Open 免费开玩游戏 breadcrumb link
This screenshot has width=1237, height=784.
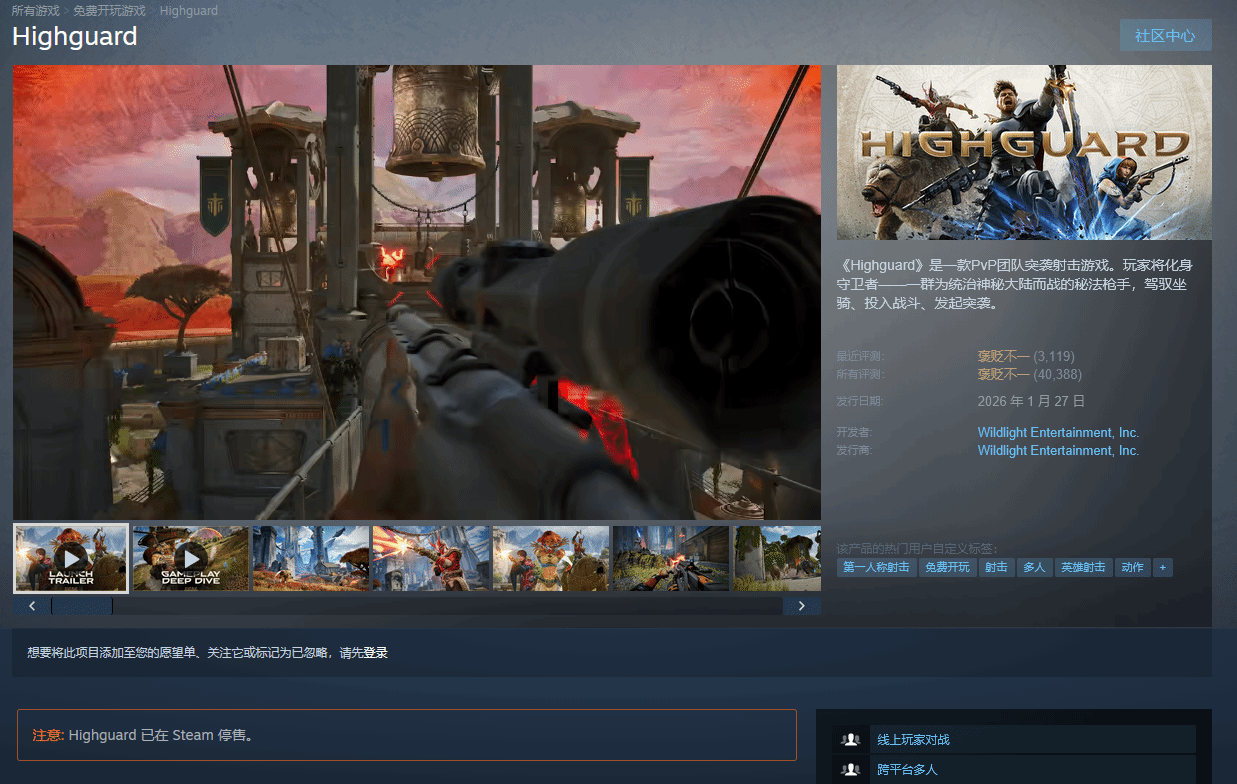(109, 11)
